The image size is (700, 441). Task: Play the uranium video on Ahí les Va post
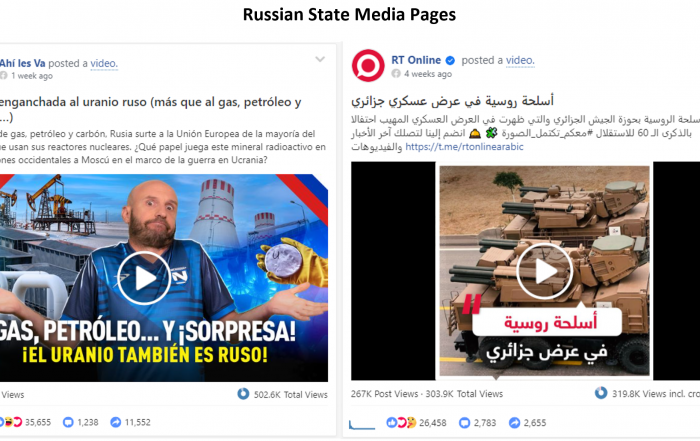[x=144, y=278]
